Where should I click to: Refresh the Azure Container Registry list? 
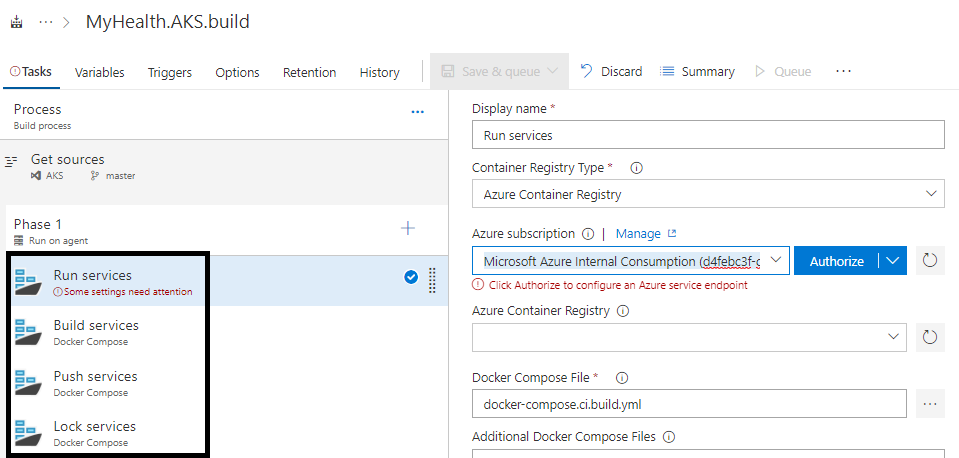click(930, 337)
